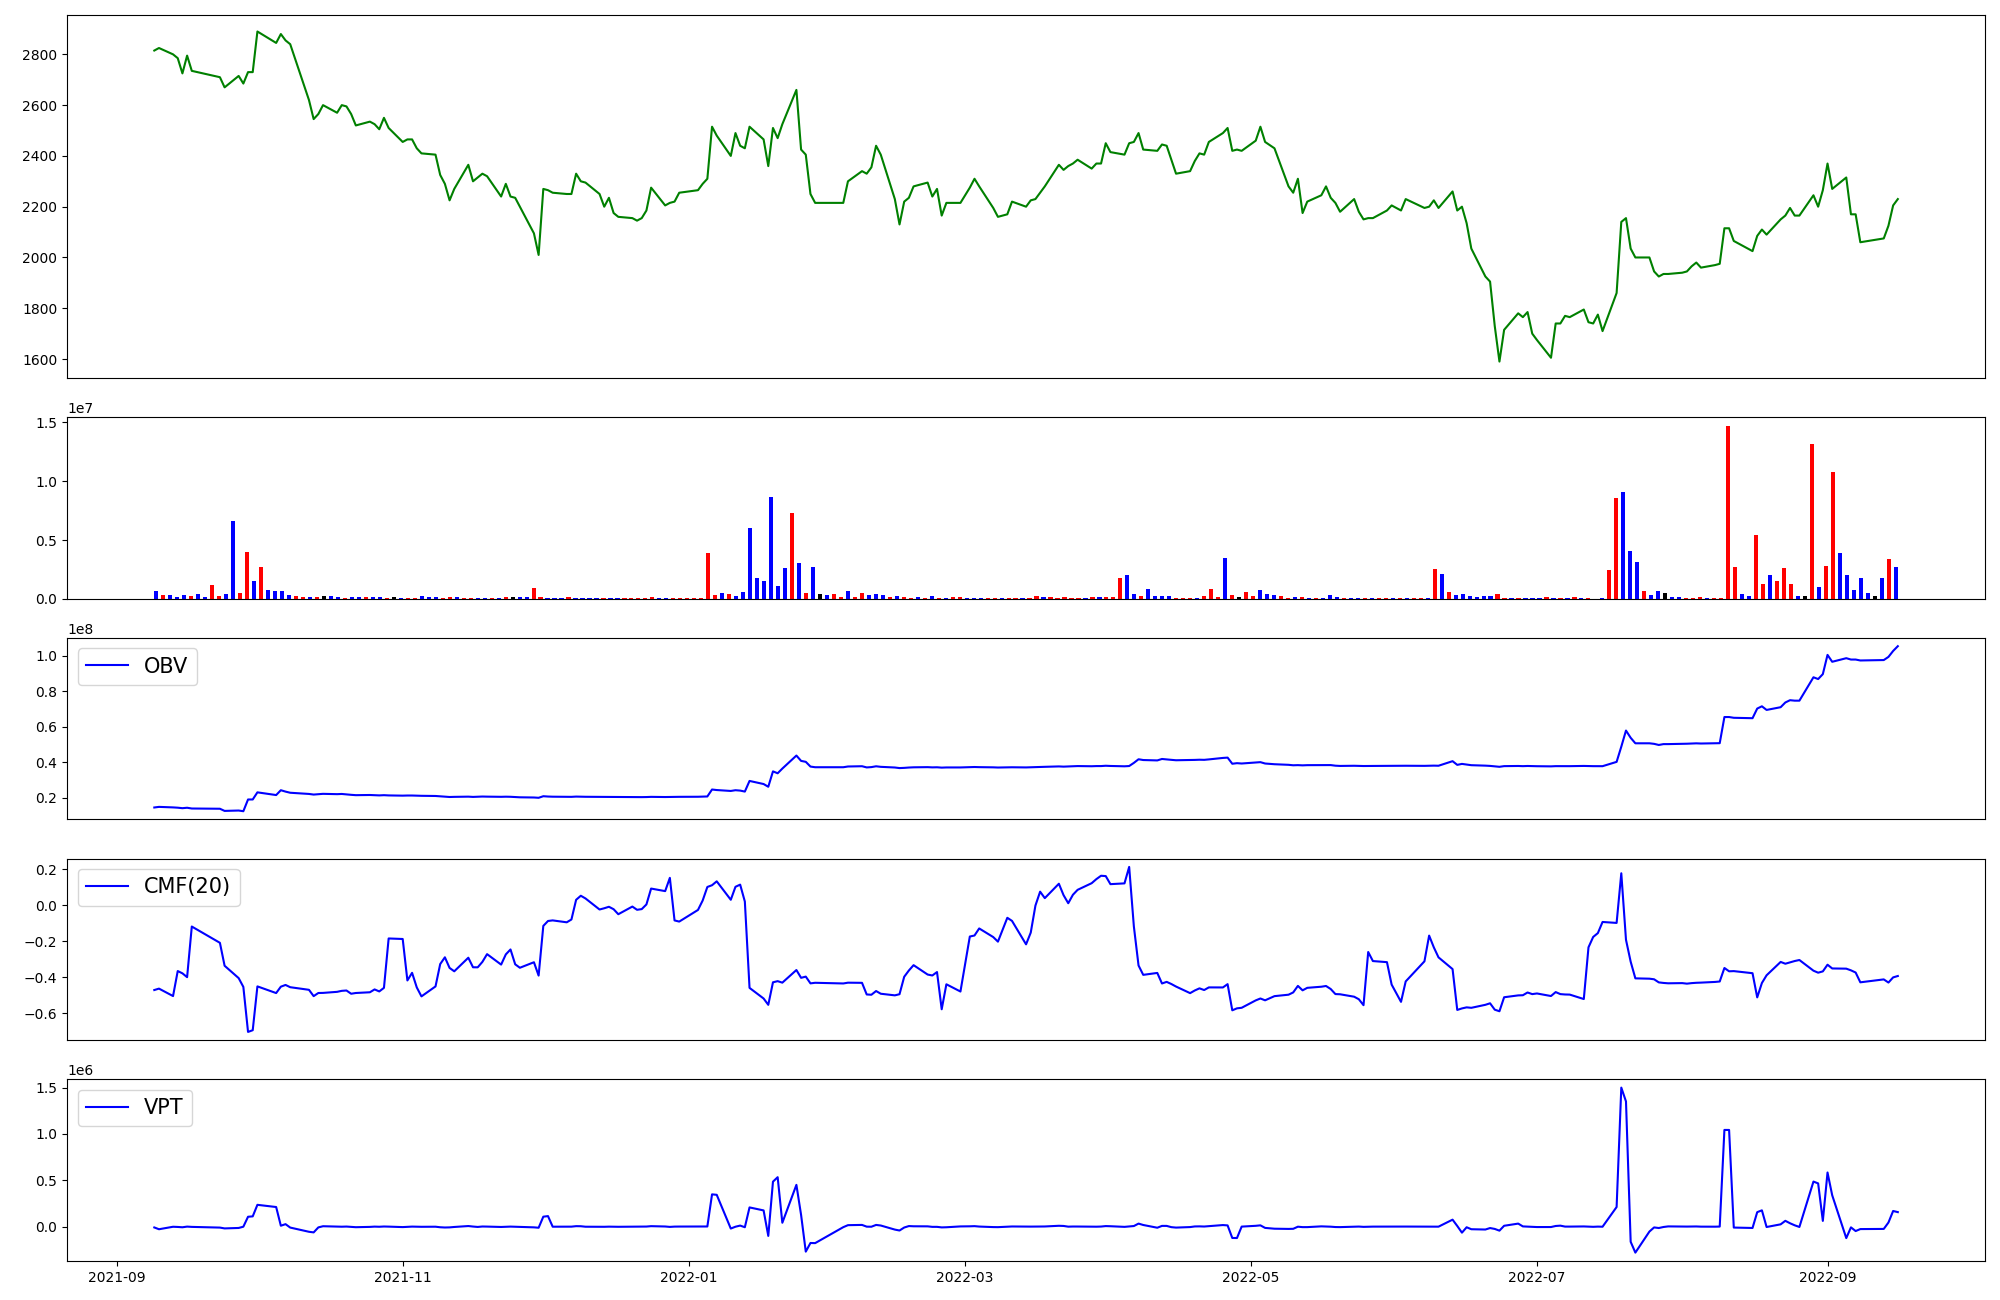Click the 1600 price axis label
Screen dimensions: 2000x1300
coord(39,360)
